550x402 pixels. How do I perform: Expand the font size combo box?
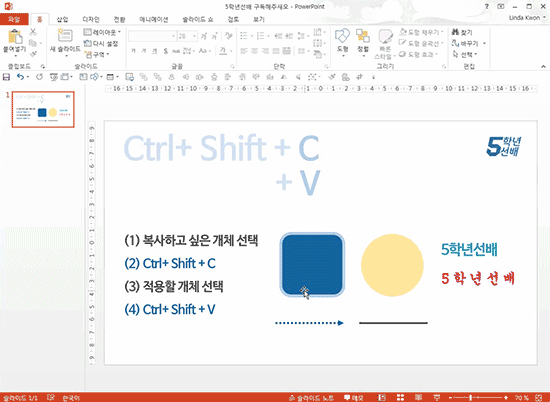(x=194, y=36)
